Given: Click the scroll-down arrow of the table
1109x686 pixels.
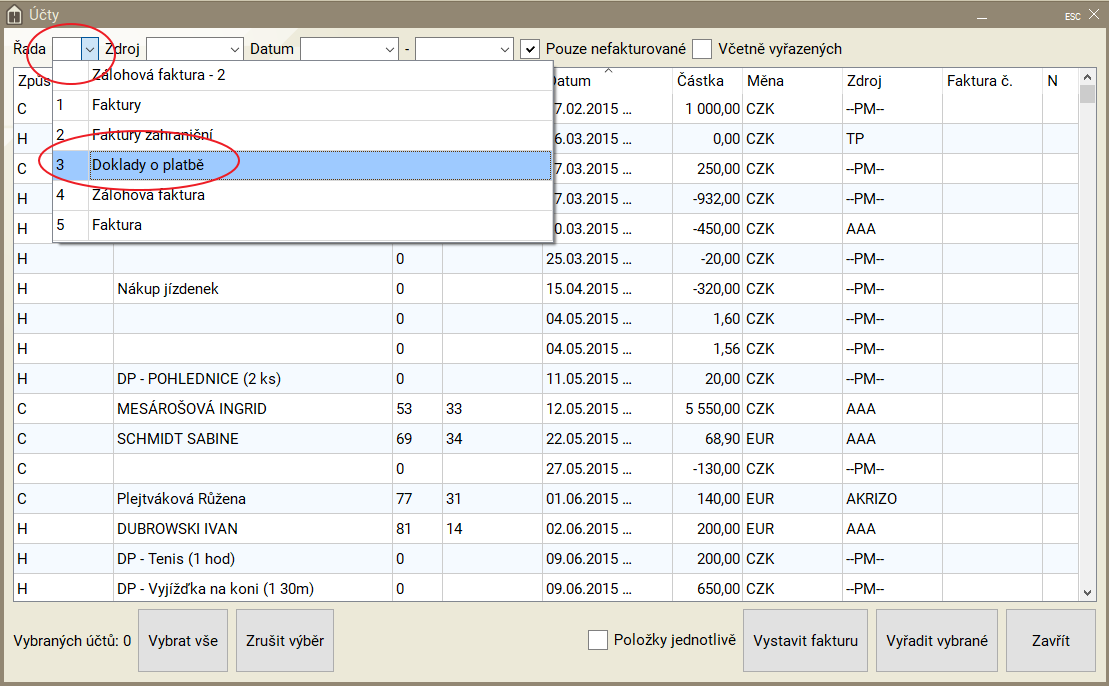Looking at the screenshot, I should click(1087, 592).
